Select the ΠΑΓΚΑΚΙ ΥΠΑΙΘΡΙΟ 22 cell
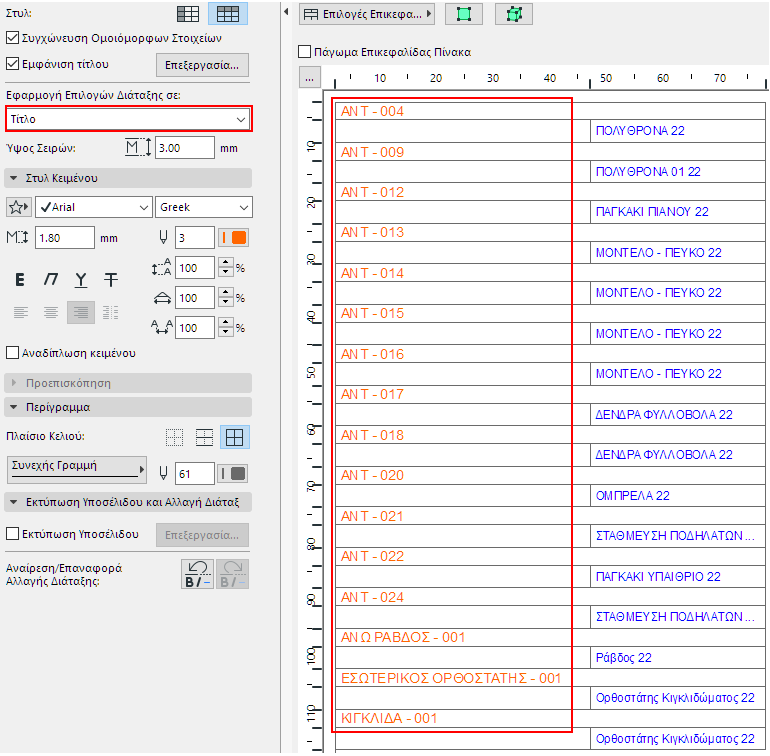770x756 pixels. point(678,577)
